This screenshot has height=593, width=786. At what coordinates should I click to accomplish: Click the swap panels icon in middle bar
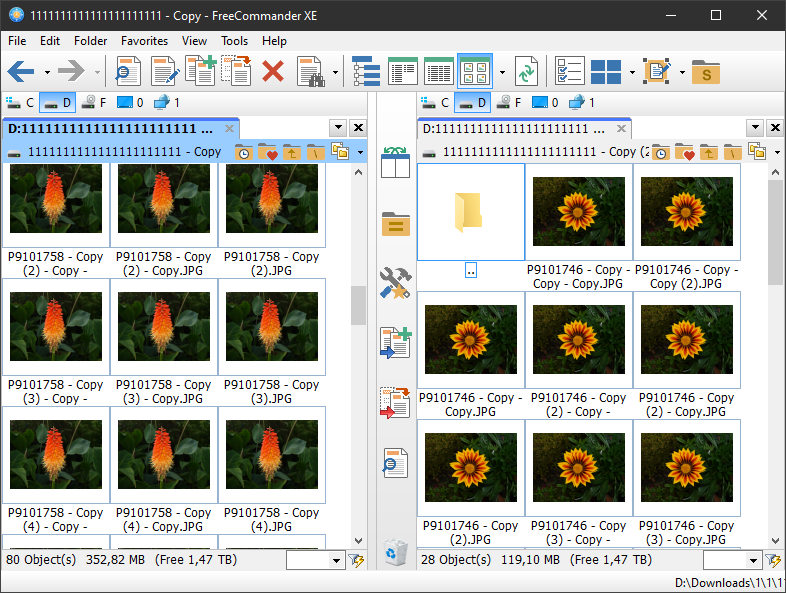click(395, 164)
